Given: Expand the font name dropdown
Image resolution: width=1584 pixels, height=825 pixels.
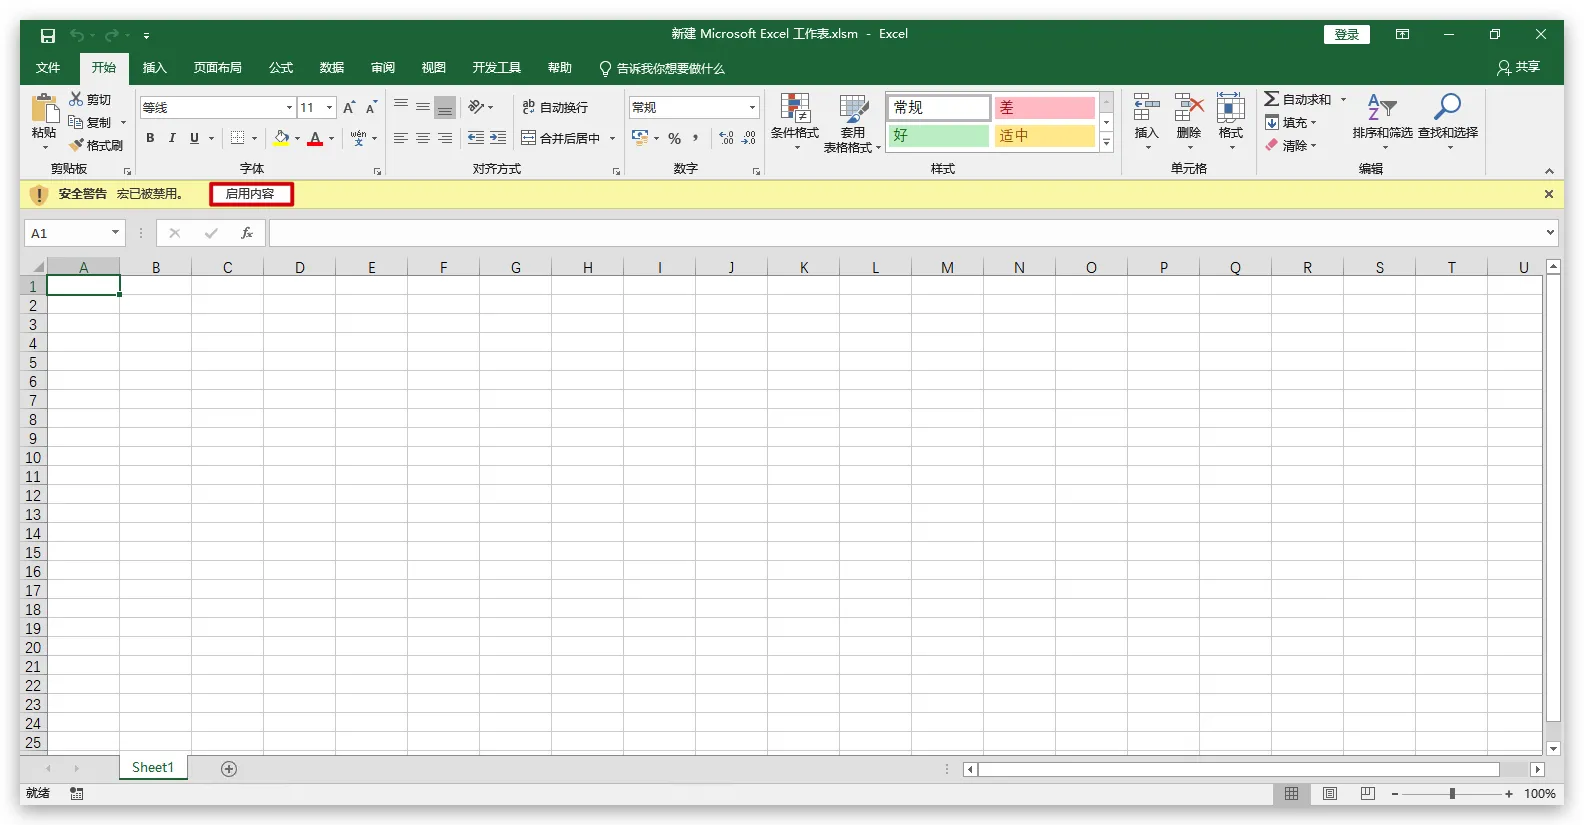Looking at the screenshot, I should (x=289, y=107).
